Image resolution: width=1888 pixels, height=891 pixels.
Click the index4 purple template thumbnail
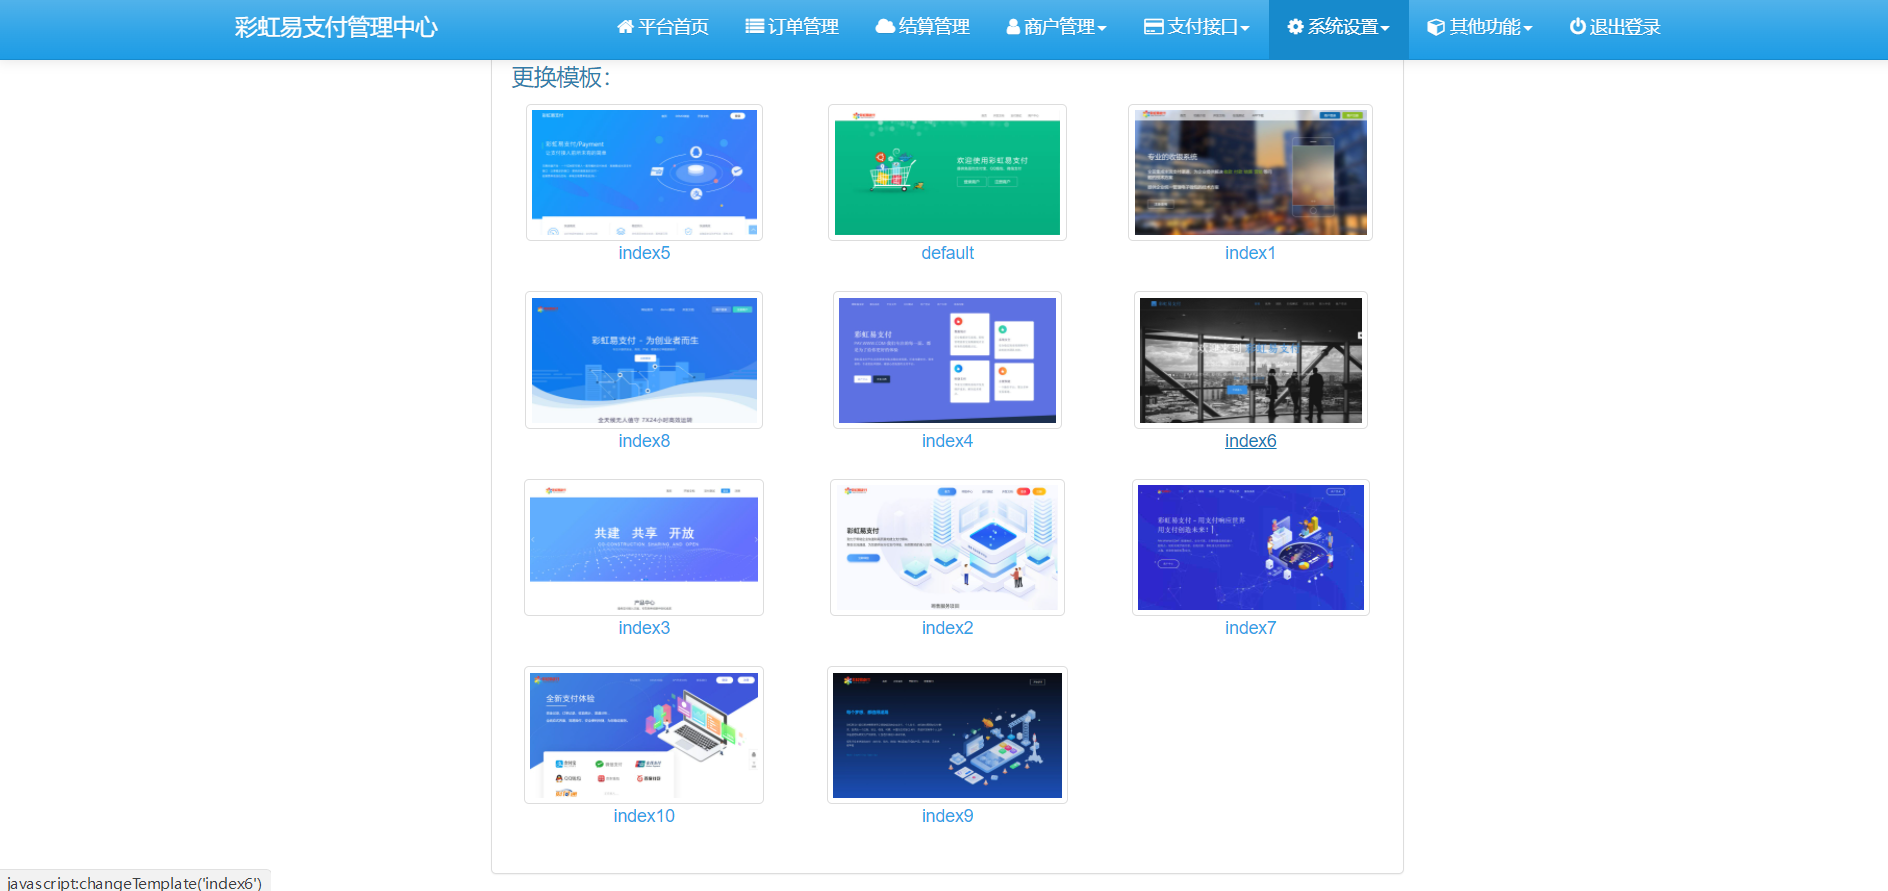[947, 360]
